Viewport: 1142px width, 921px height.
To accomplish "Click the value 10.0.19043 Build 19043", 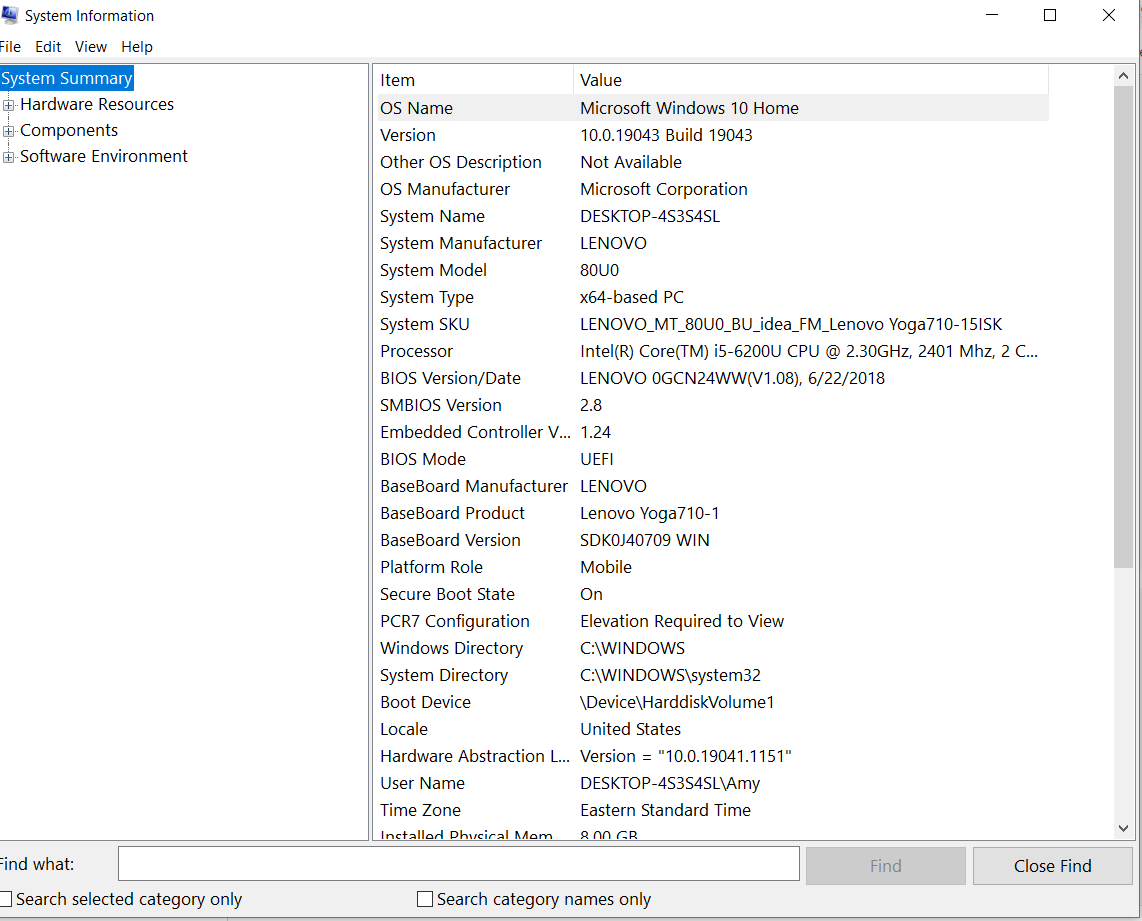I will [x=666, y=135].
